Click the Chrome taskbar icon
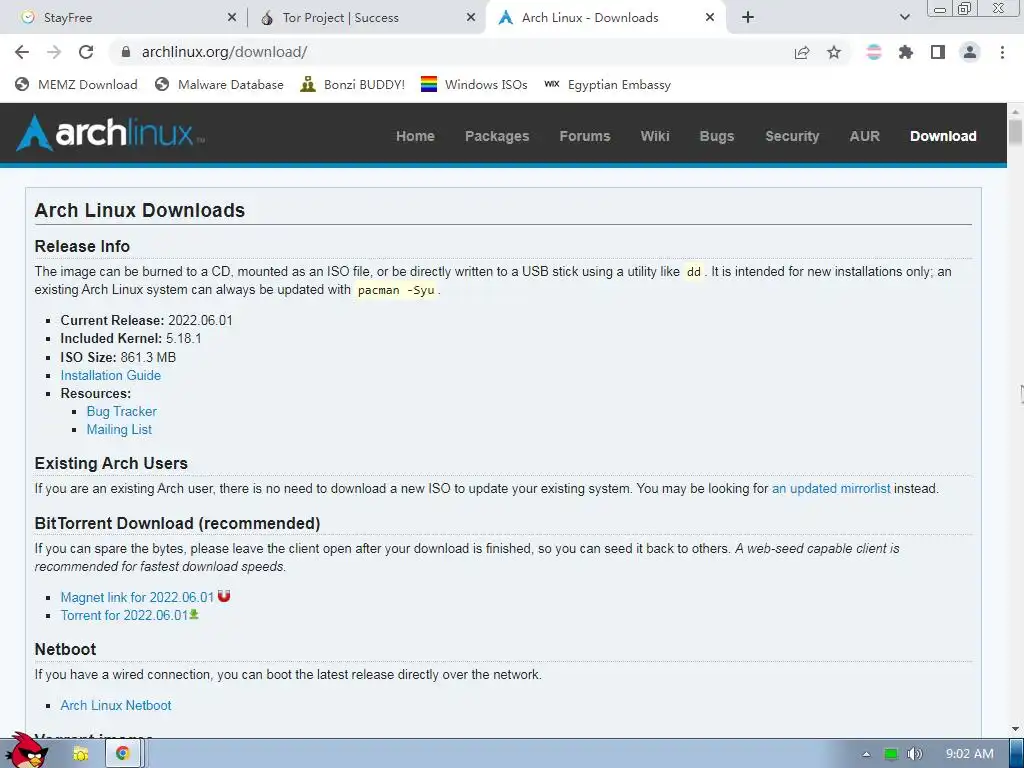Screen dimensions: 1024x768 coord(122,754)
